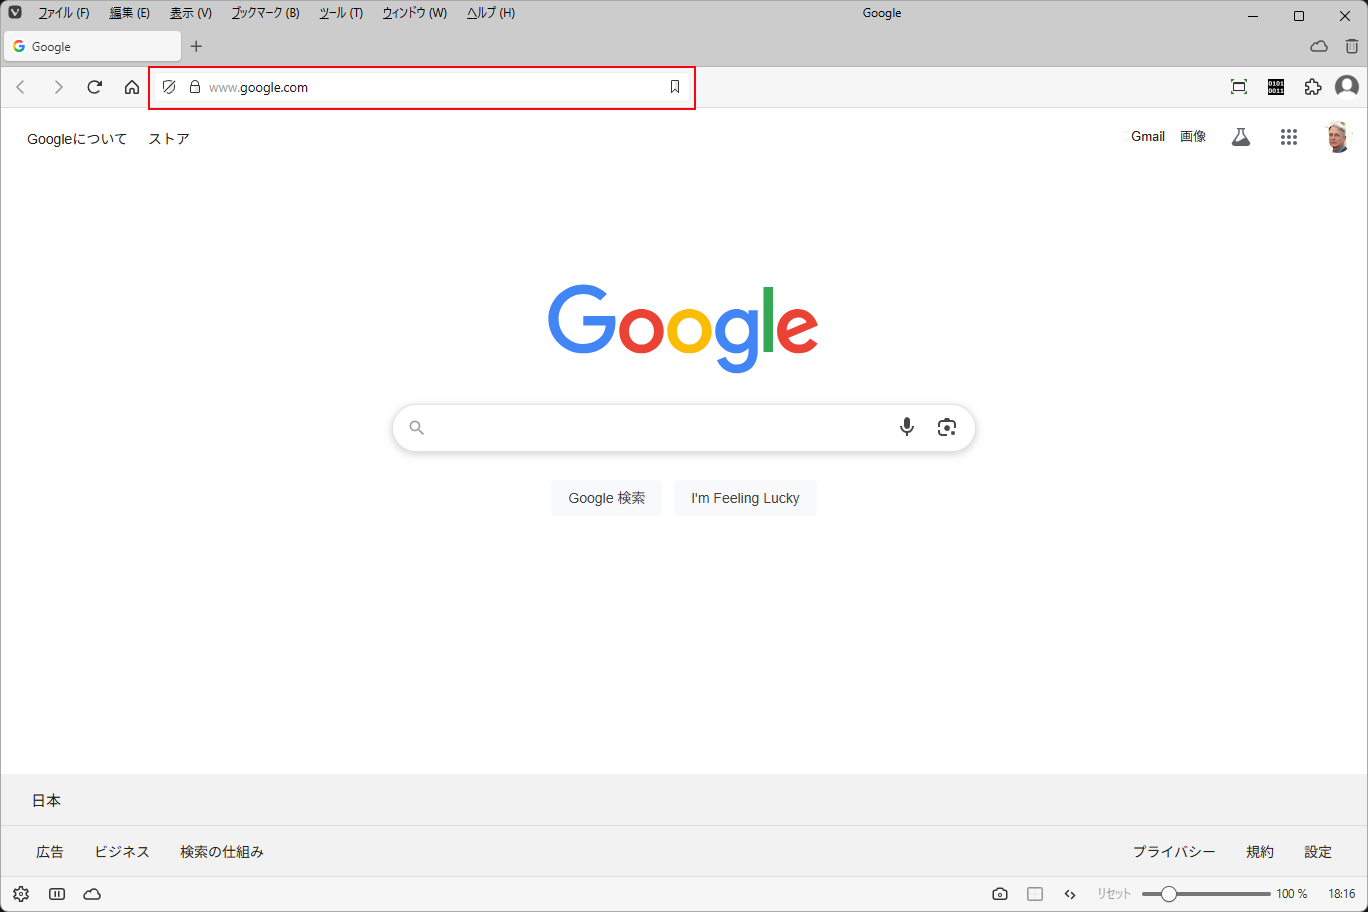View site info via the padlock icon
Screen dimensions: 1368x912
click(195, 87)
